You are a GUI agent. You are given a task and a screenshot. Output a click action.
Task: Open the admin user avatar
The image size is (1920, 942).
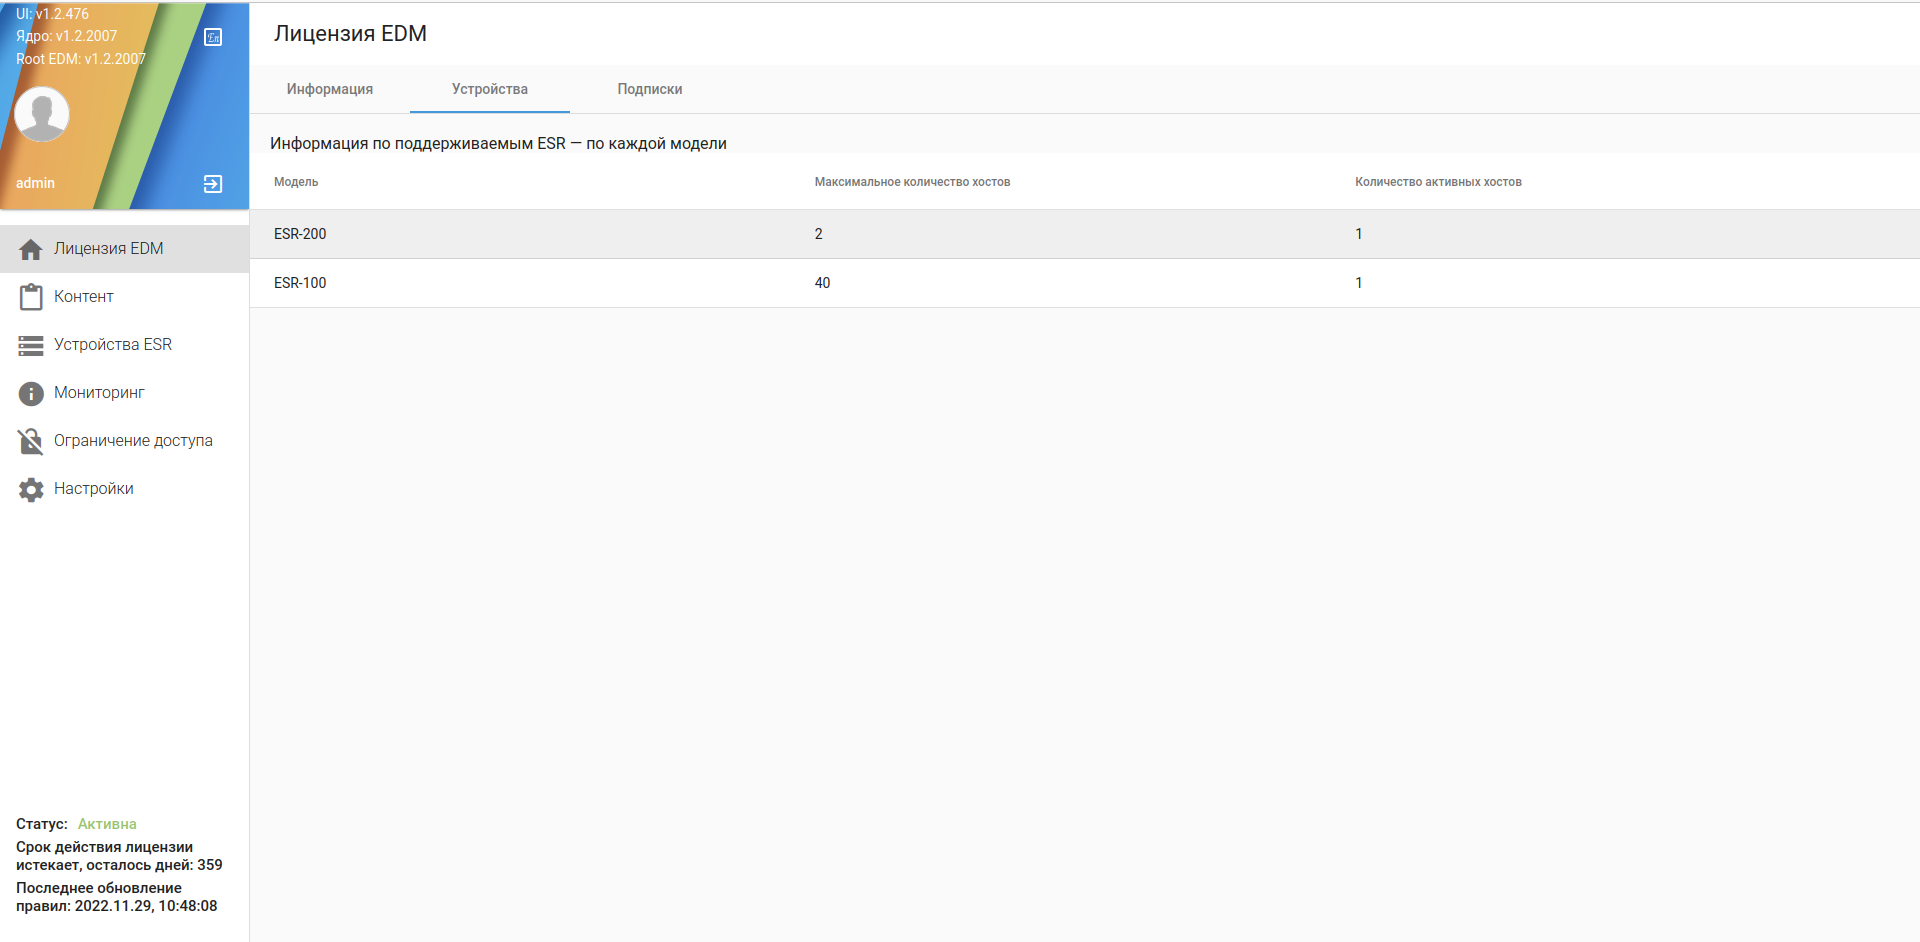click(42, 114)
